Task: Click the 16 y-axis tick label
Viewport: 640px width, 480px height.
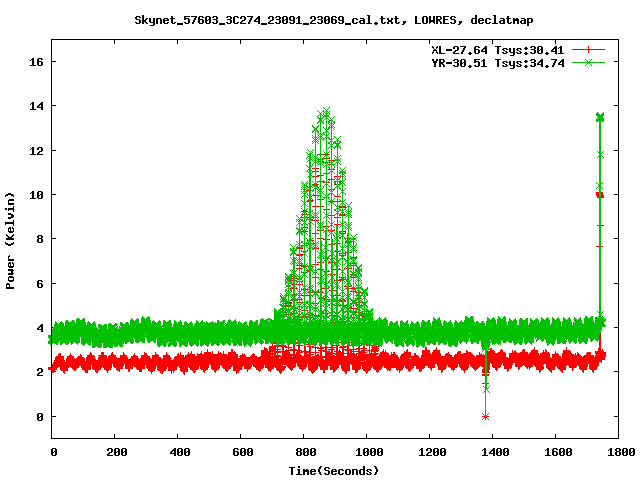Action: [37, 62]
